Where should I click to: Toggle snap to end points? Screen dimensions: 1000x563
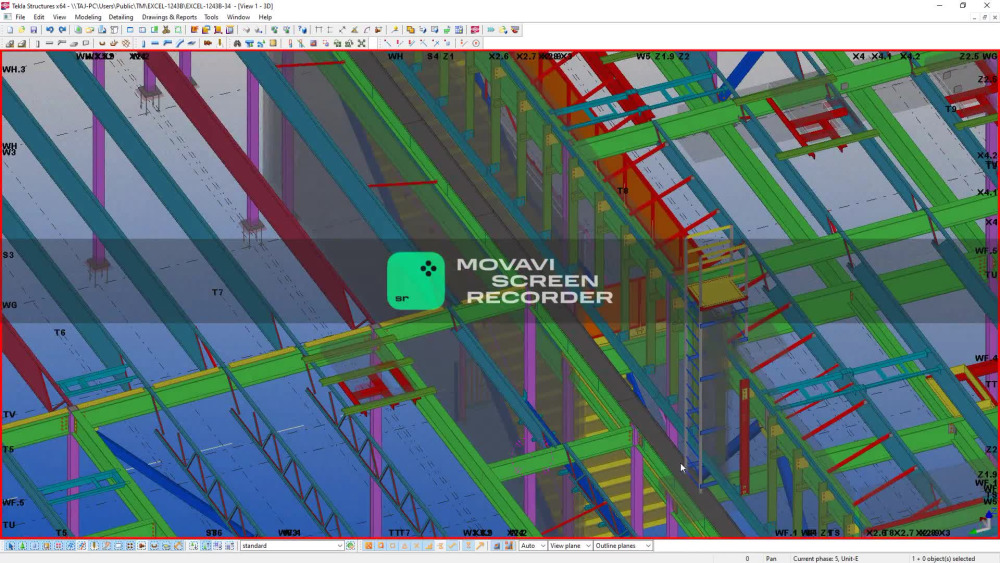tap(381, 546)
